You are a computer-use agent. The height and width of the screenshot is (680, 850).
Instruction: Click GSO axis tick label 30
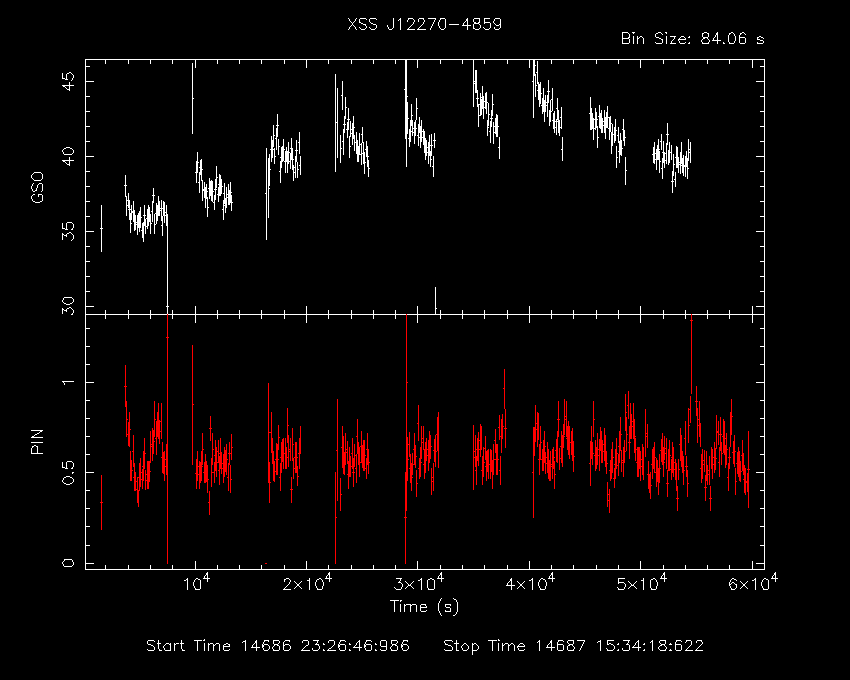point(68,305)
